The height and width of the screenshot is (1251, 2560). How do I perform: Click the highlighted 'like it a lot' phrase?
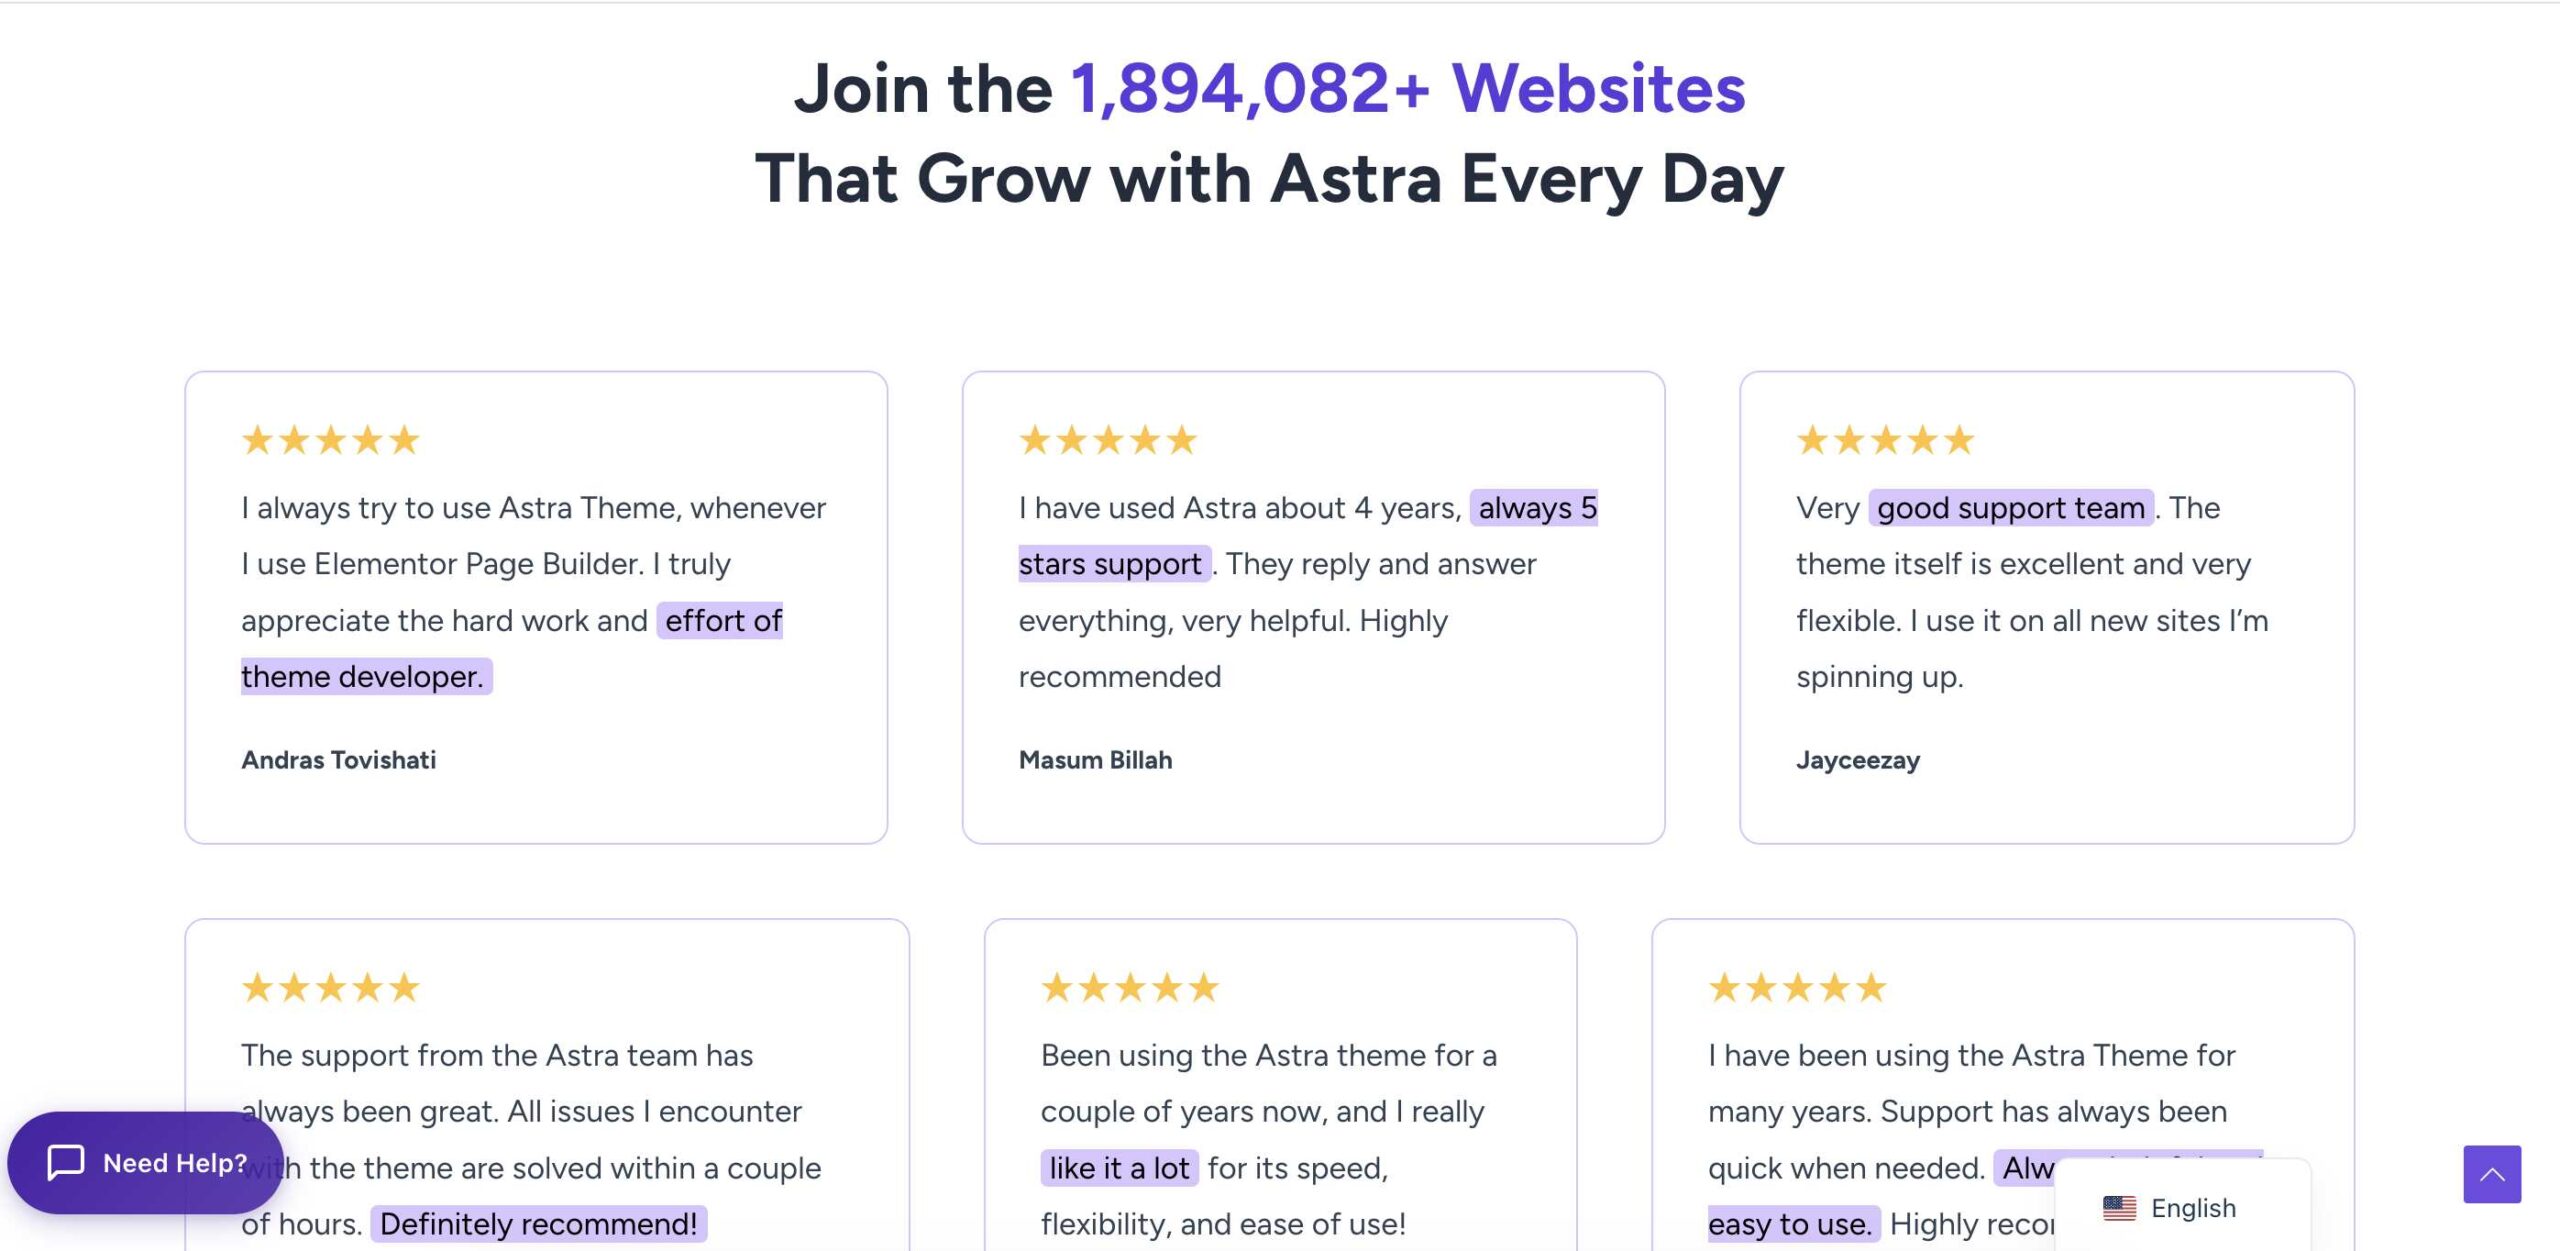point(1119,1168)
